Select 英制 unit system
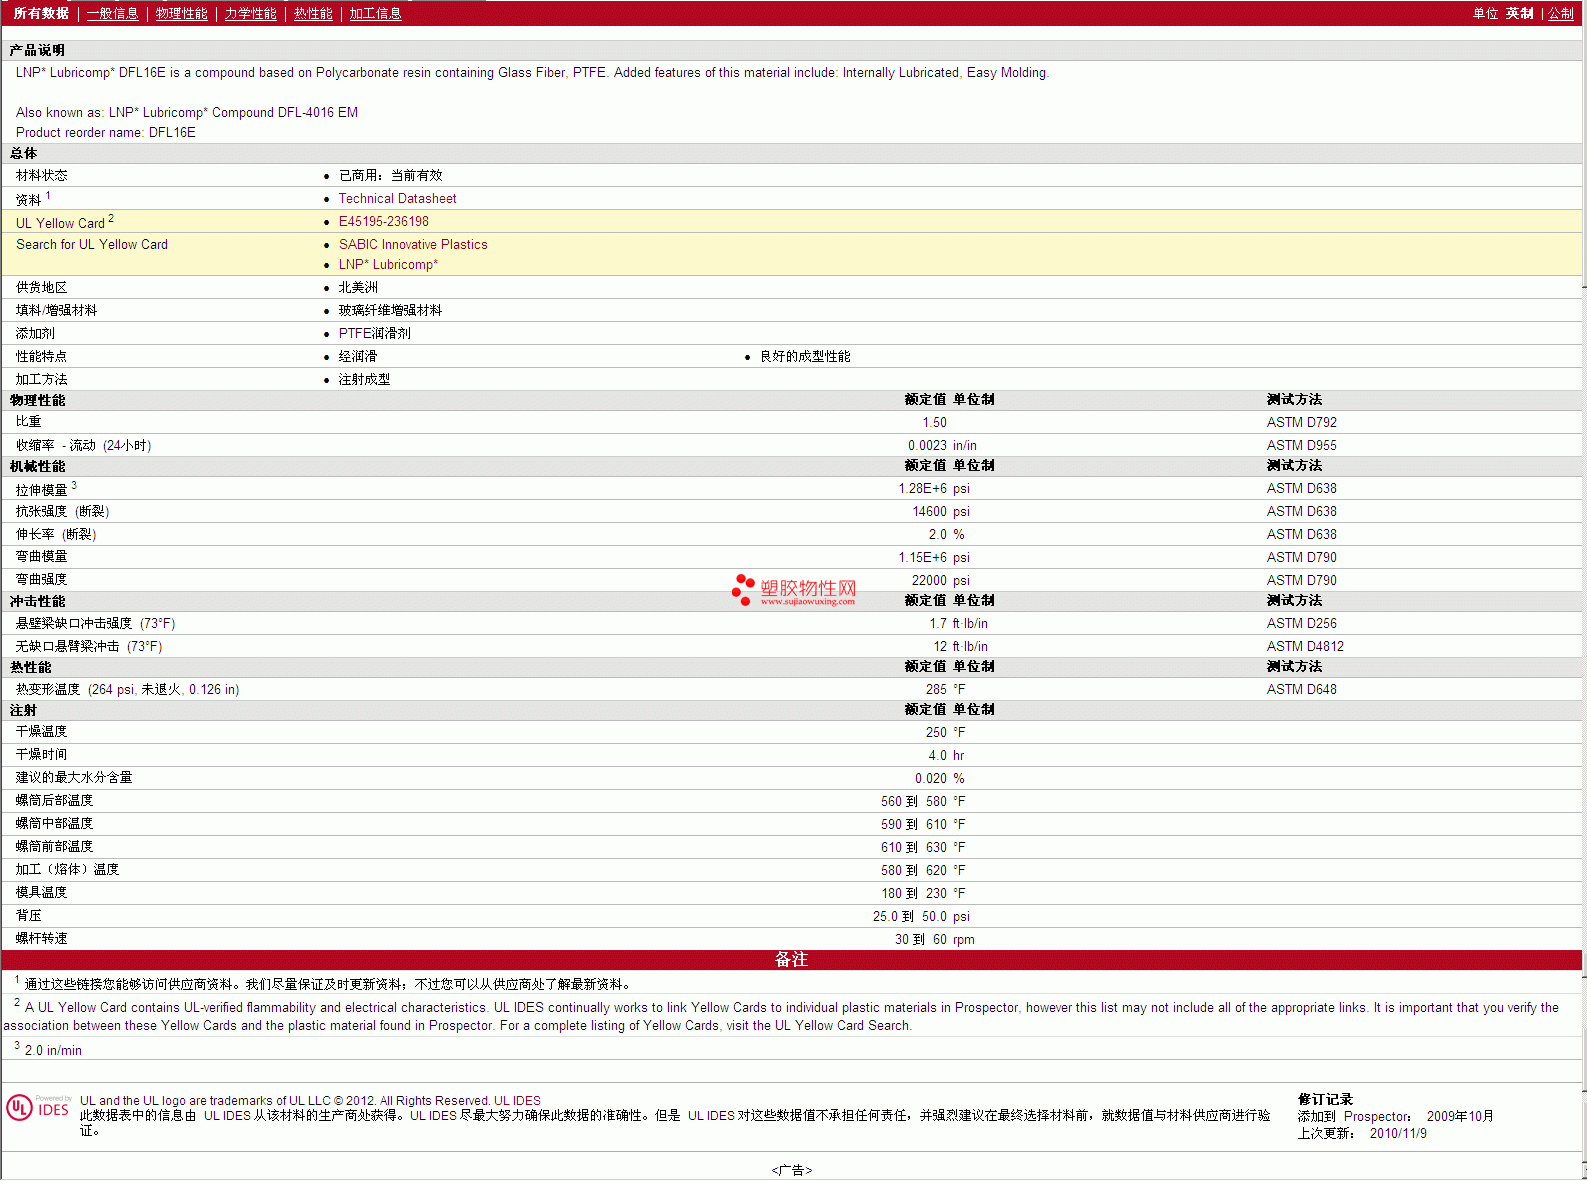The image size is (1587, 1181). pyautogui.click(x=1519, y=13)
